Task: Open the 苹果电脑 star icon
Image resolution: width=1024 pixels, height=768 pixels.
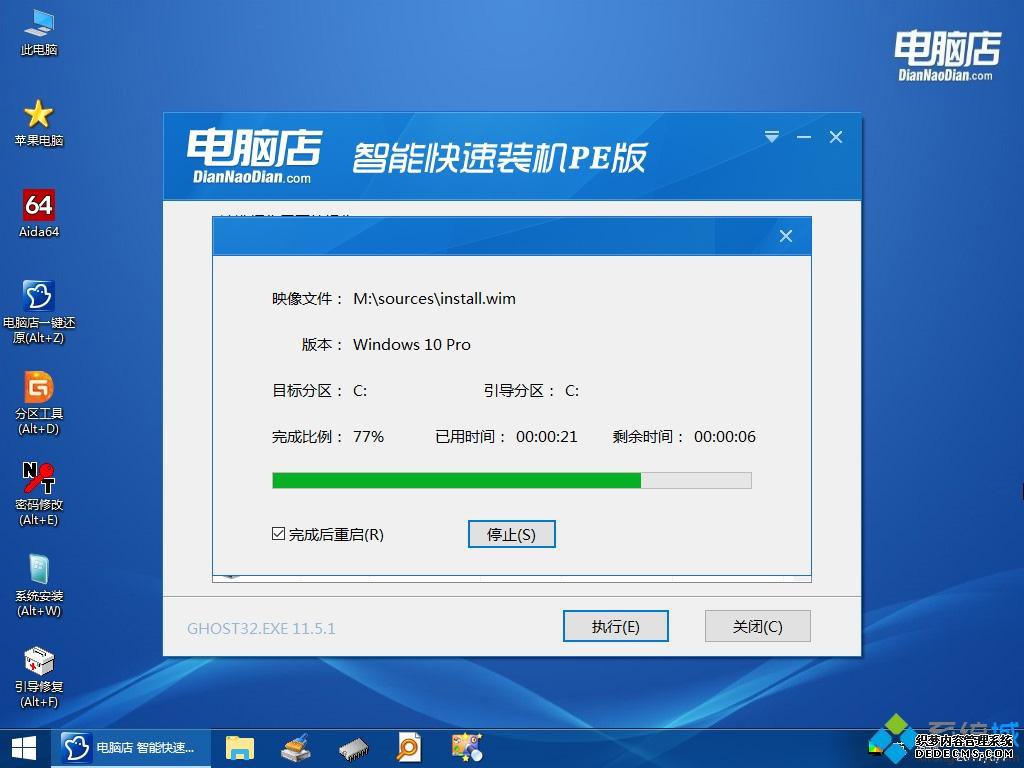Action: tap(39, 123)
